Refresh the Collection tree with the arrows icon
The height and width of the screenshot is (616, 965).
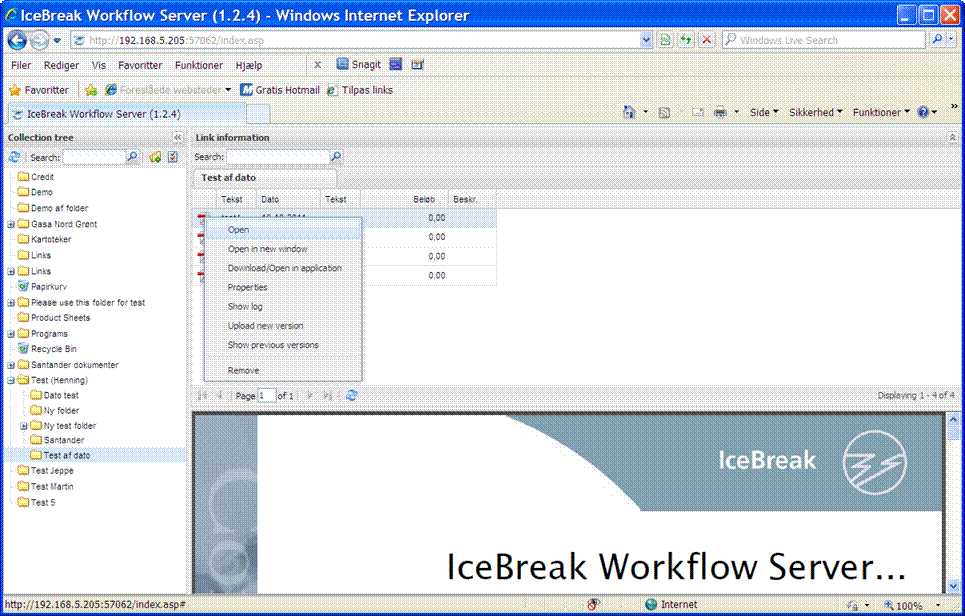point(15,158)
